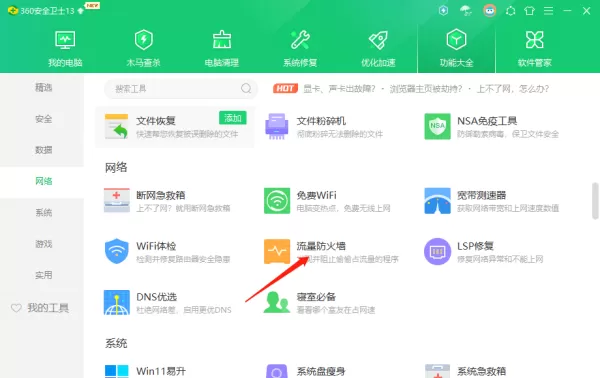Click the umbrella icon in title bar
Image resolution: width=600 pixels, height=378 pixels.
[x=466, y=11]
